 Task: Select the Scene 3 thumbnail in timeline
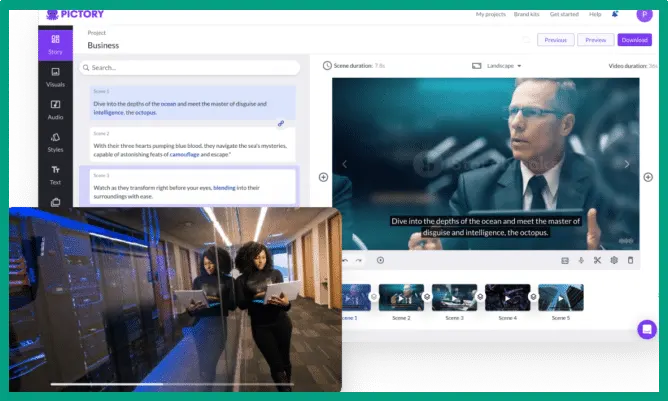454,297
